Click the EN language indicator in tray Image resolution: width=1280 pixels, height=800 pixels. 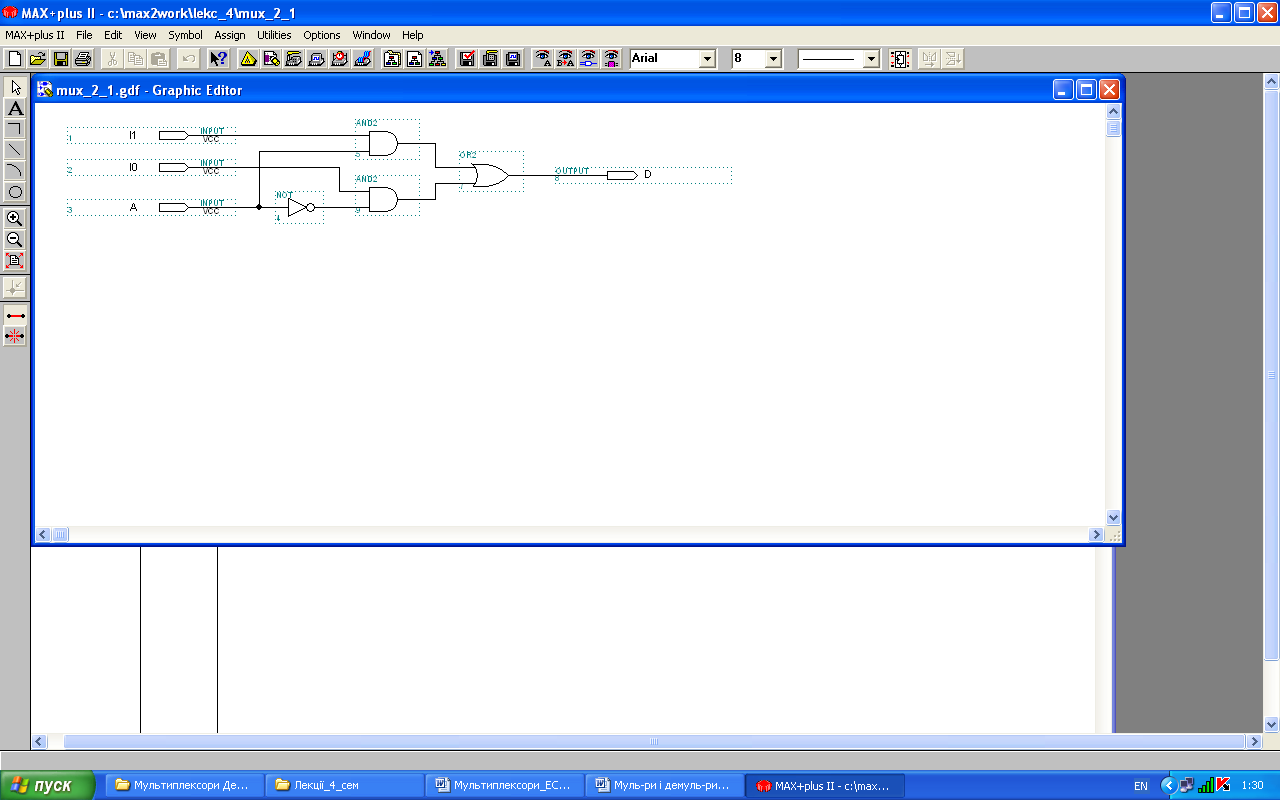(1140, 786)
